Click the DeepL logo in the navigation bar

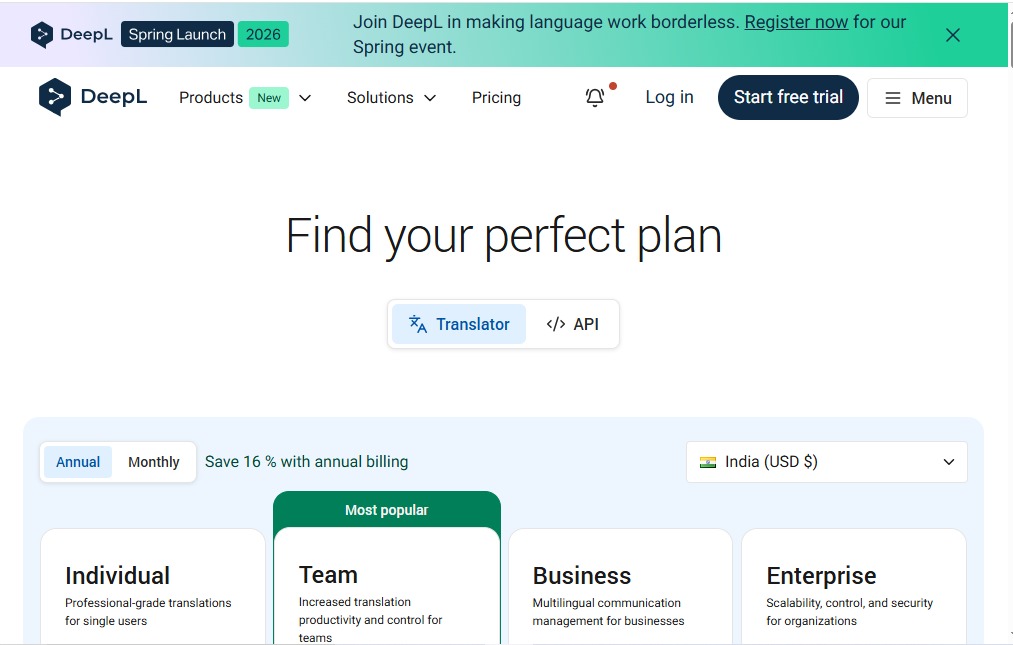(x=93, y=97)
